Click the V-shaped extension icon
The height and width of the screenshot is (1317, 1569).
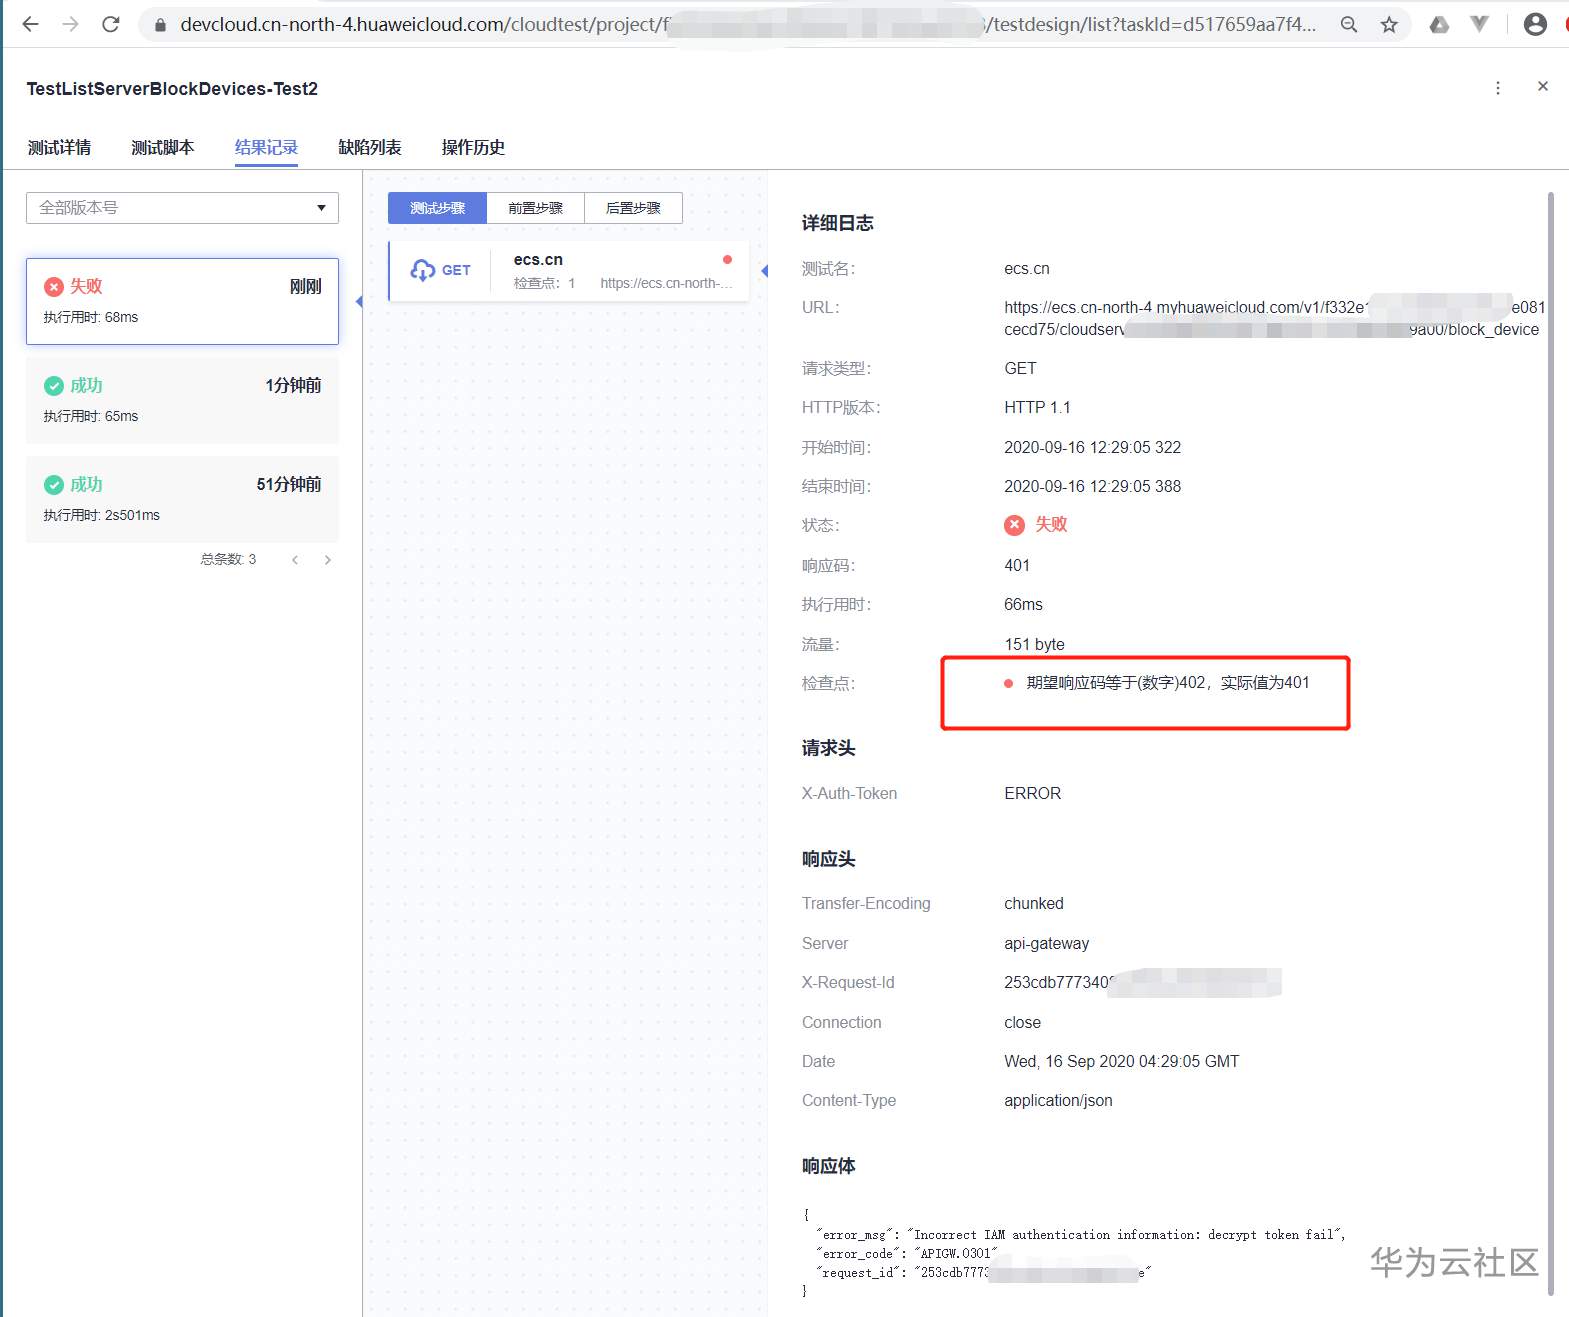[1480, 25]
